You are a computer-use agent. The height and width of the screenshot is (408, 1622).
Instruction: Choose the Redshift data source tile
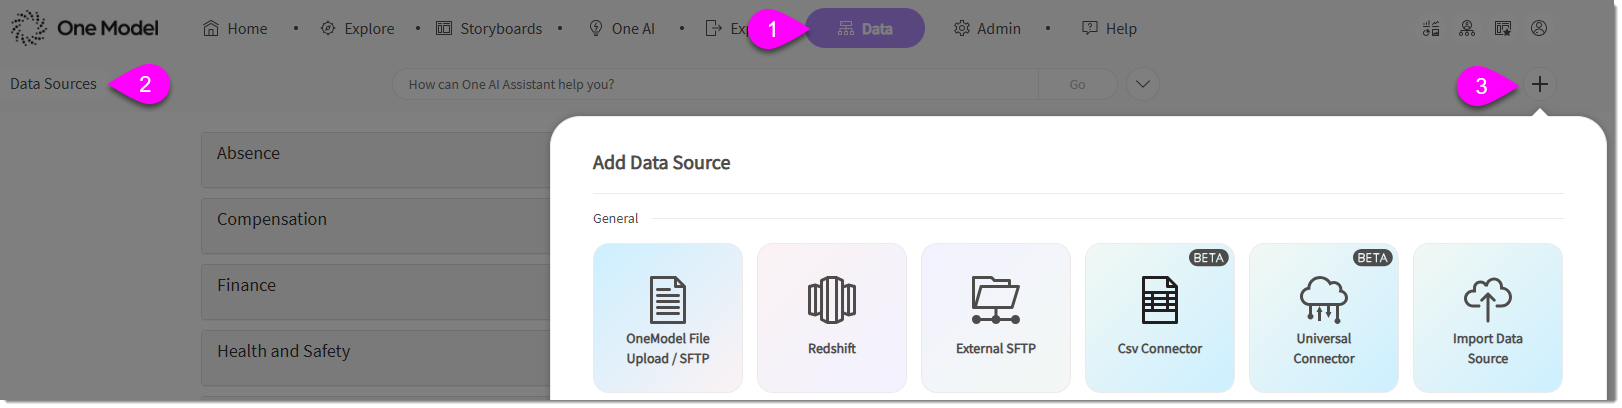[x=832, y=317]
